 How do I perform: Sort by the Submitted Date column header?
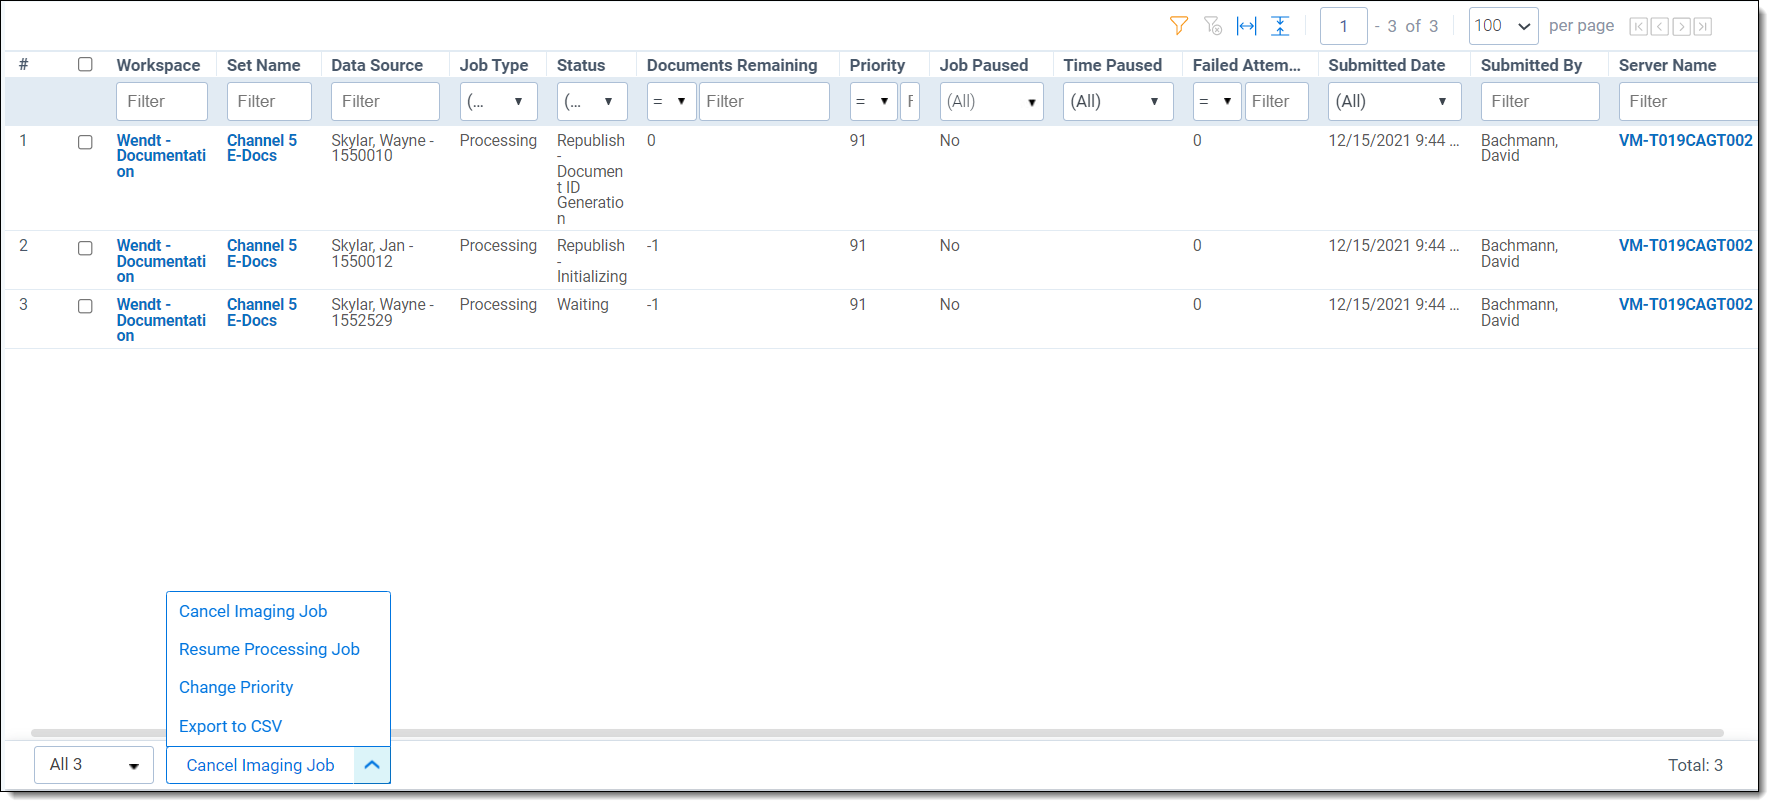pos(1387,65)
